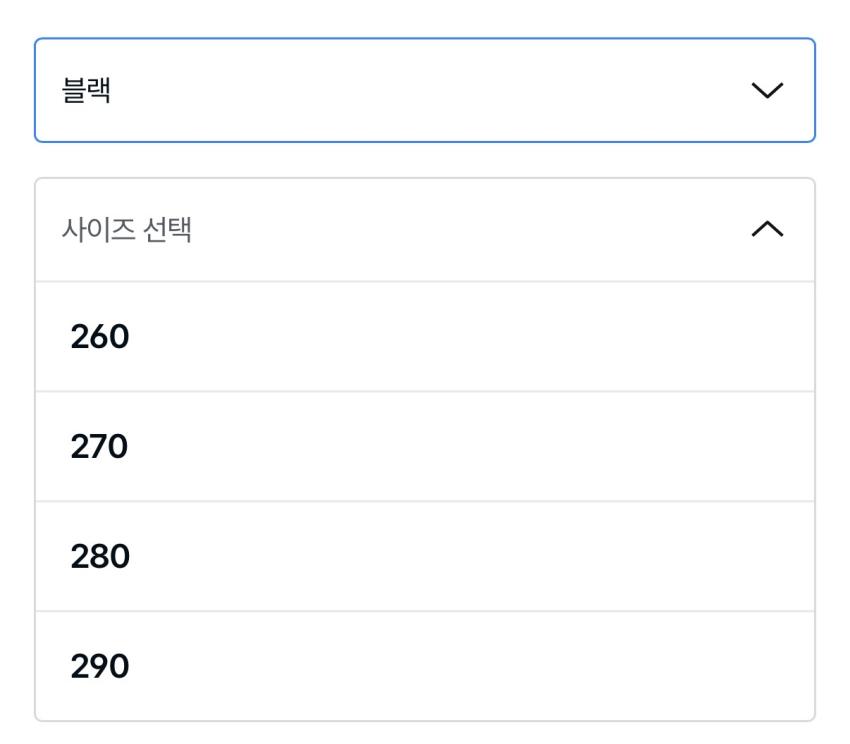Click the 사이즈 선택 placeholder label

point(127,231)
